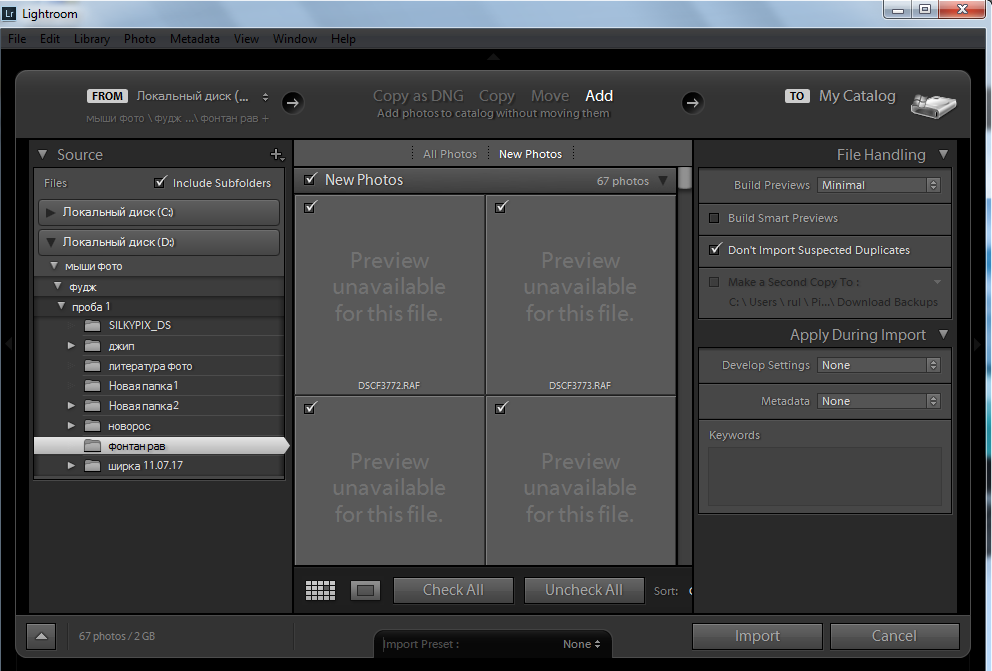This screenshot has width=992, height=671.
Task: Choose Copy import mode
Action: click(x=497, y=95)
